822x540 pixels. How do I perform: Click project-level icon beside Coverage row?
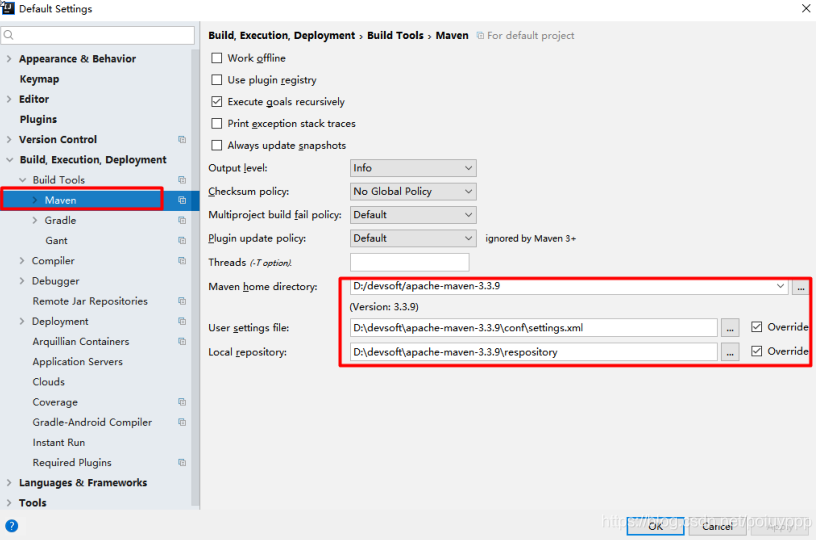(182, 402)
